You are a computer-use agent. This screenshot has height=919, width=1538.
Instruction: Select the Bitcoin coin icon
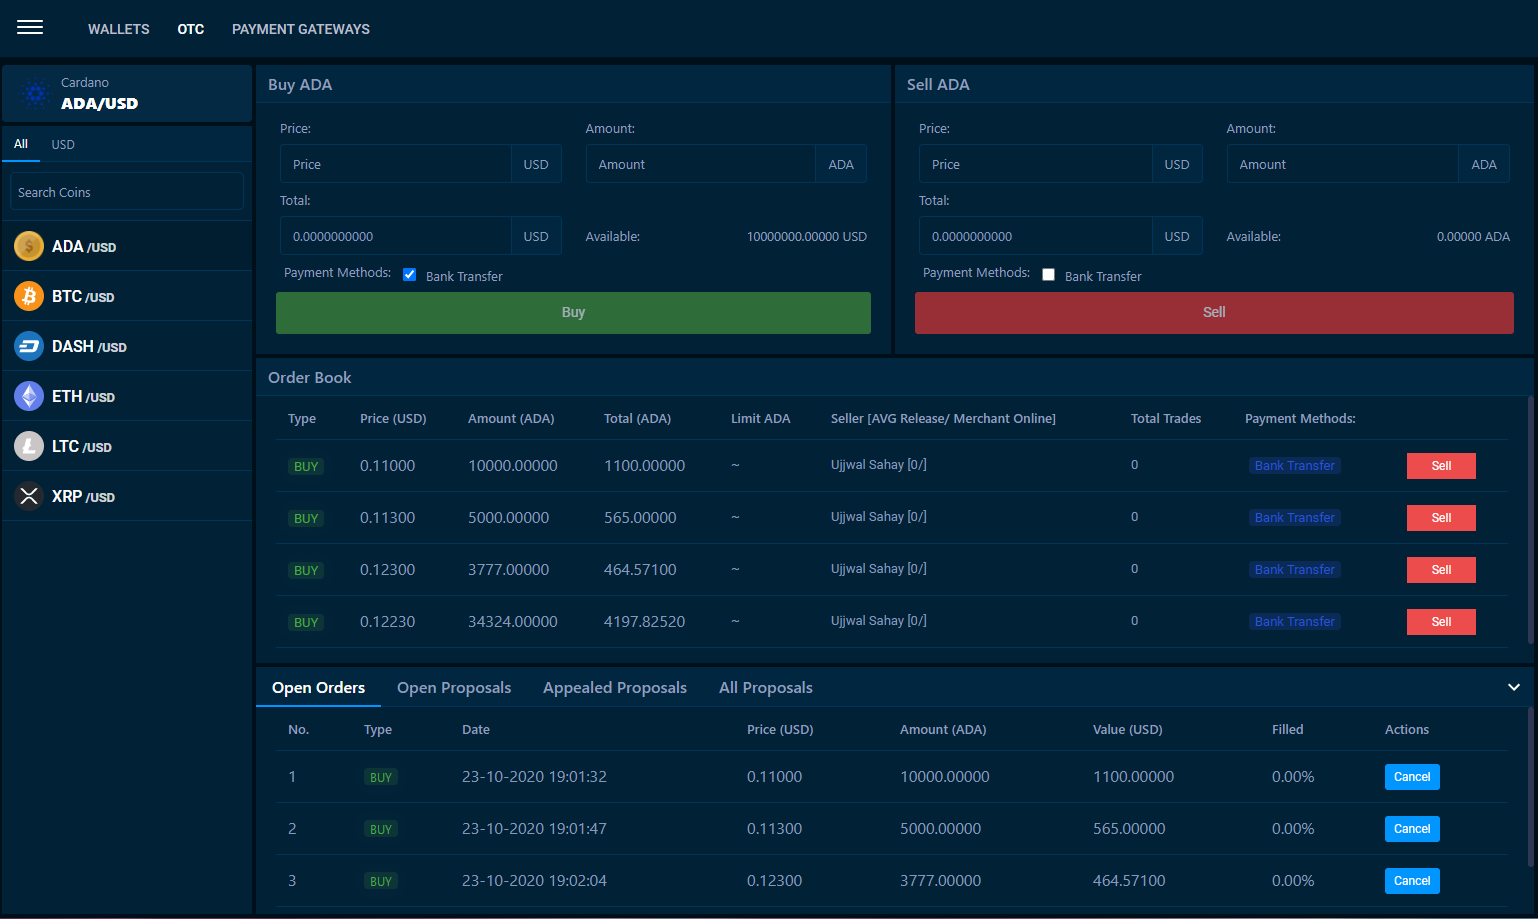coord(29,296)
